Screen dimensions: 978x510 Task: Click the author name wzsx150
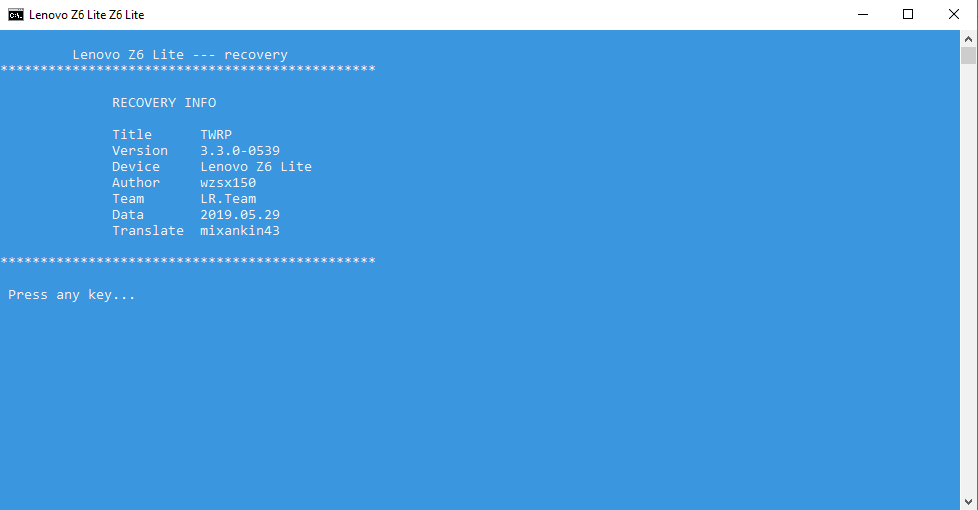228,183
